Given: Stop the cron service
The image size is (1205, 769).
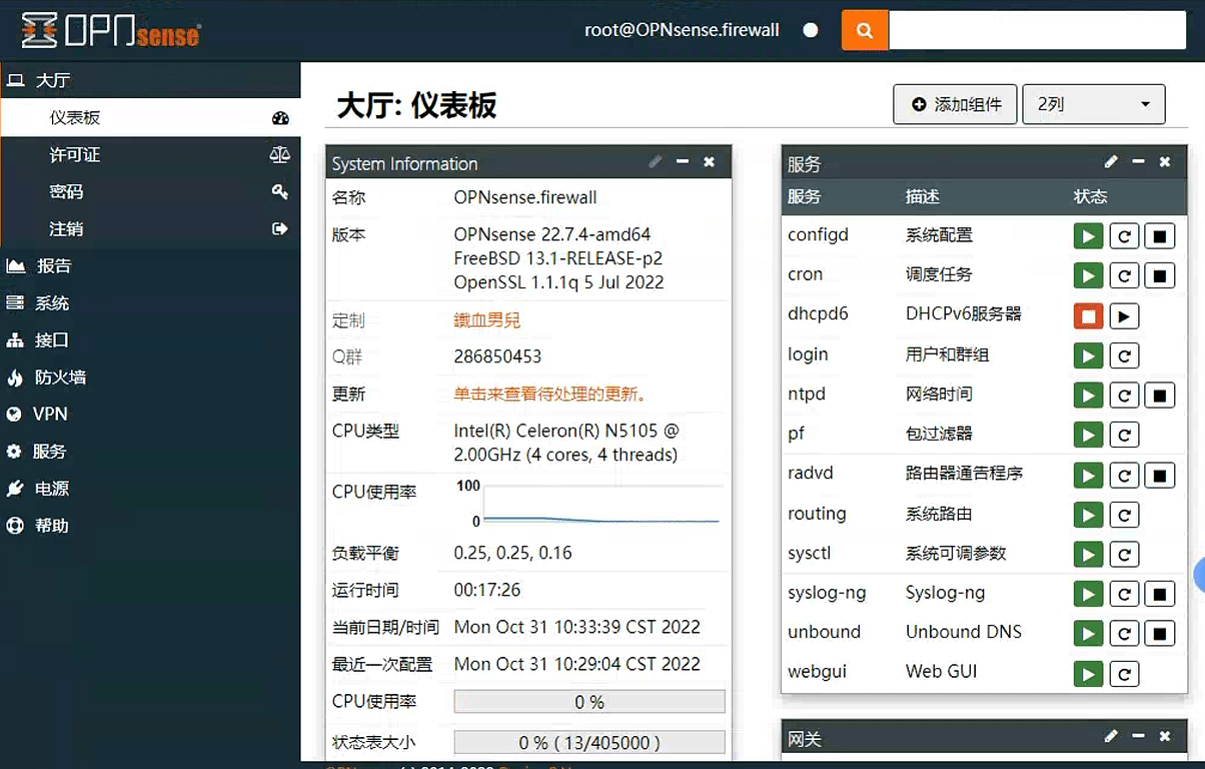Looking at the screenshot, I should (1159, 276).
